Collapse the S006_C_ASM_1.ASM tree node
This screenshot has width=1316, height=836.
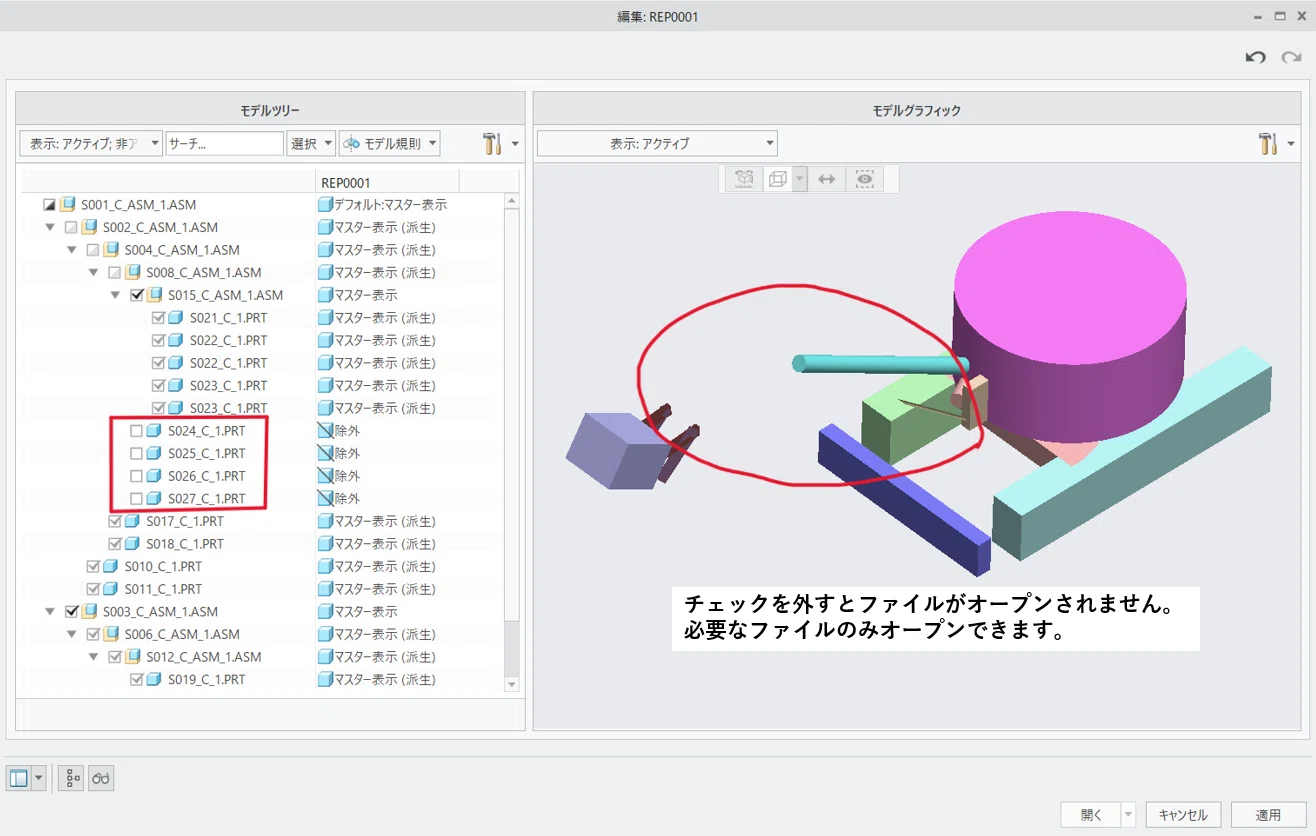click(72, 635)
